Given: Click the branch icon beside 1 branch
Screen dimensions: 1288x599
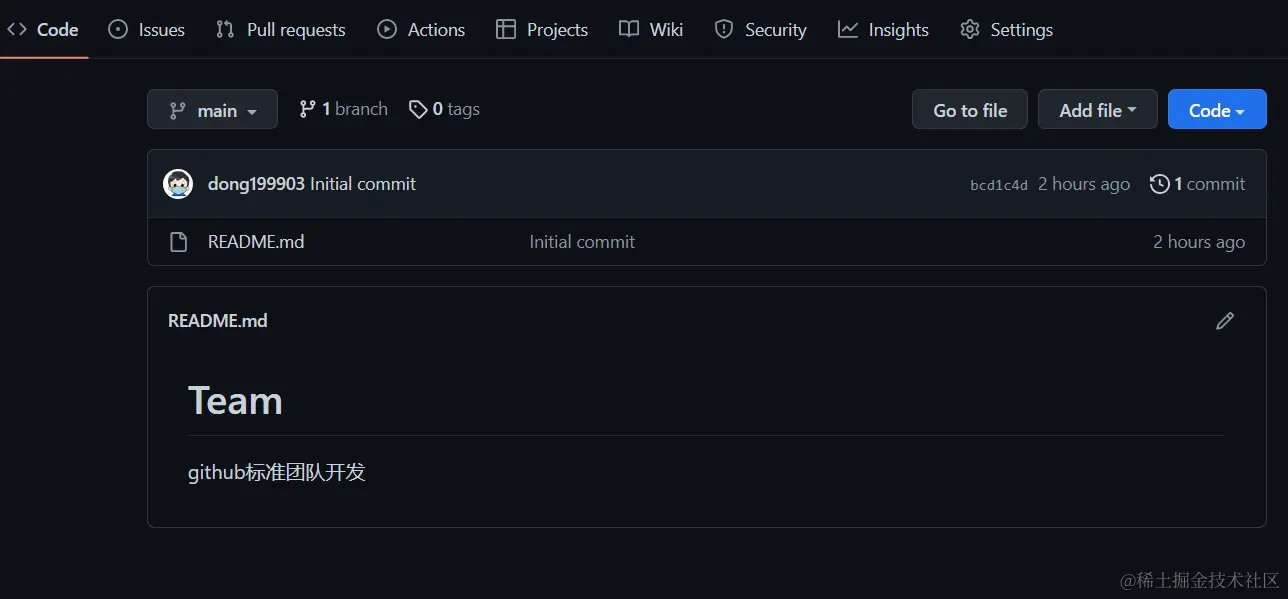Looking at the screenshot, I should click(308, 110).
